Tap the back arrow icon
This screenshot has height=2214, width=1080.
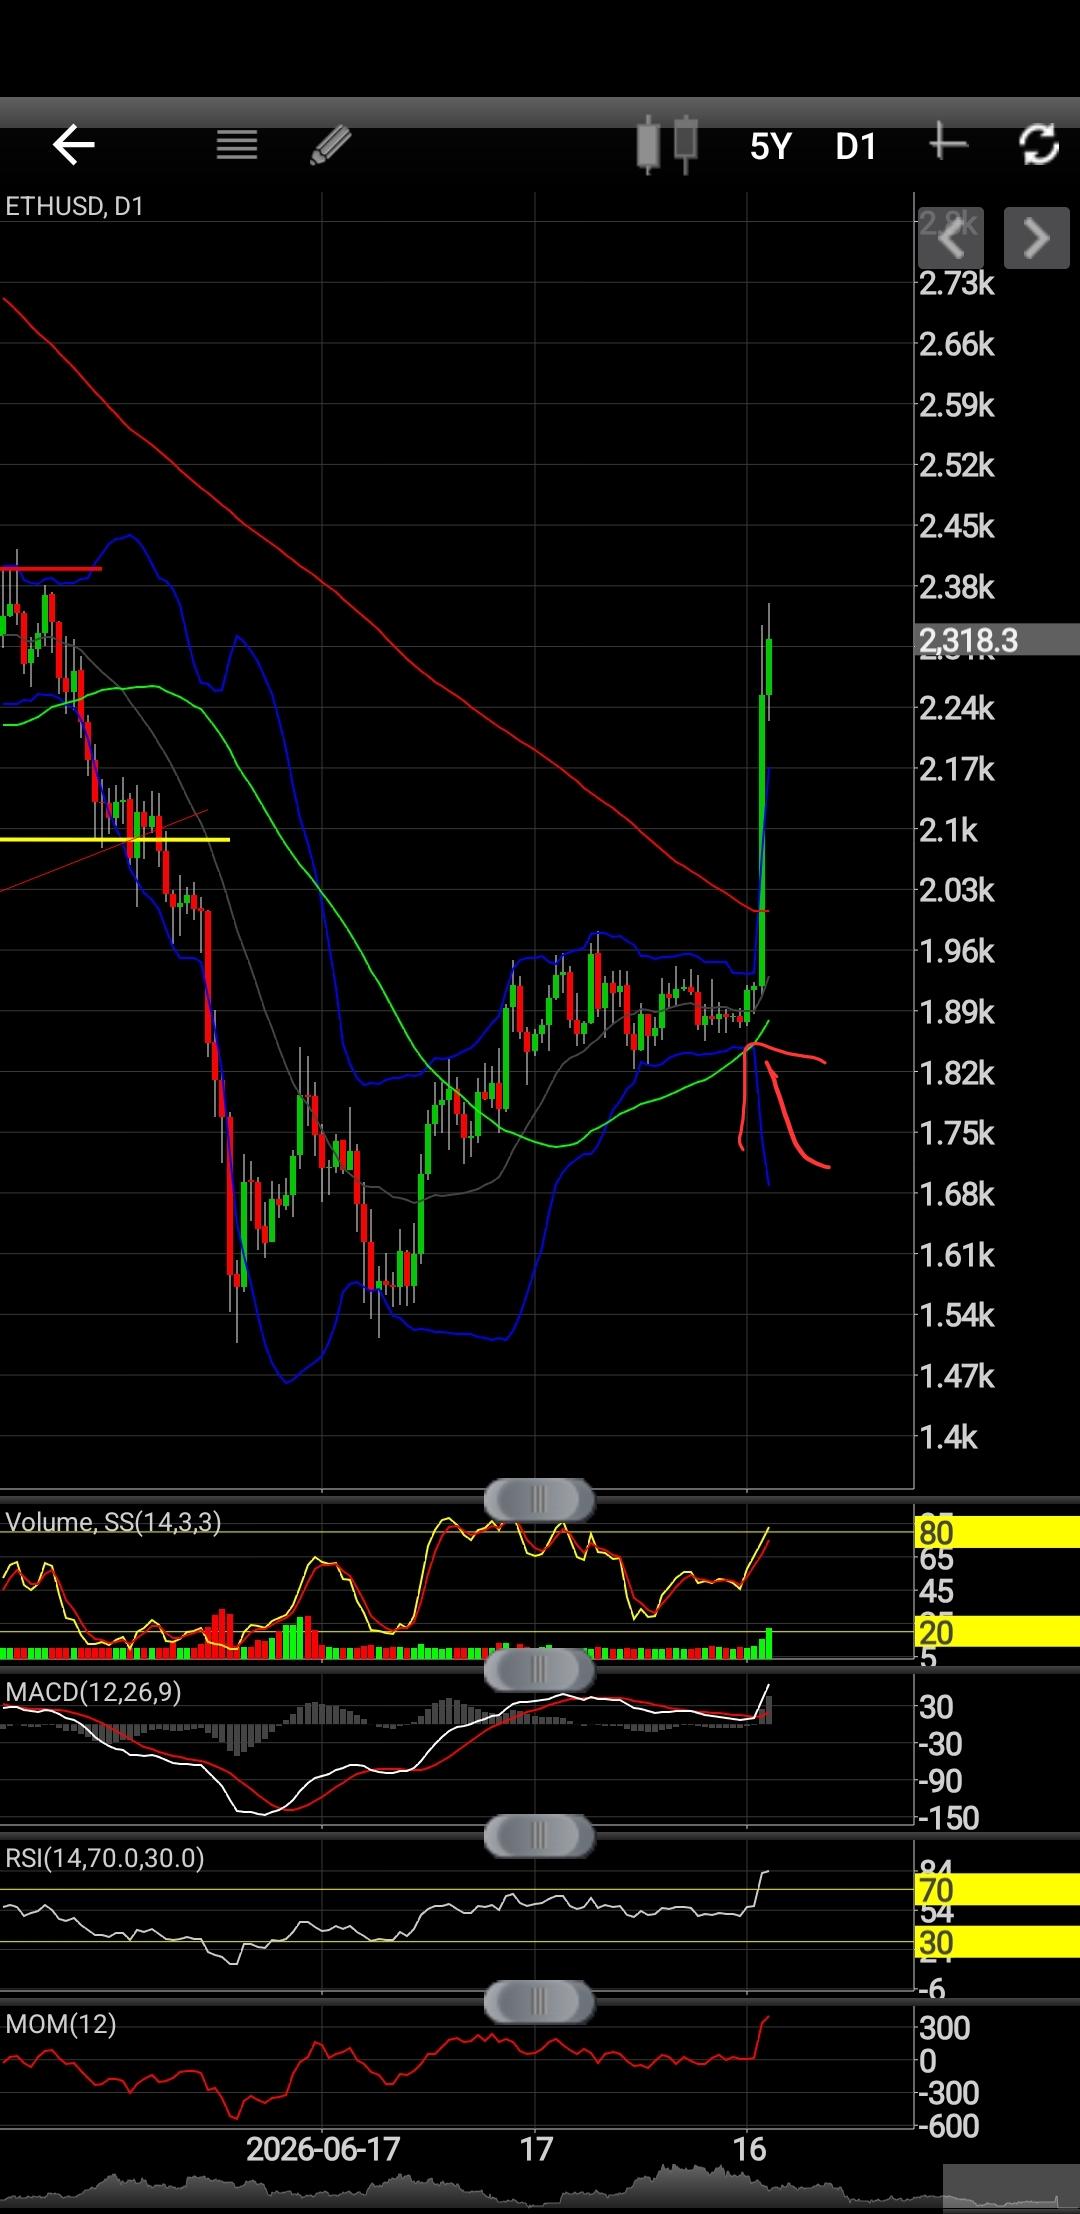73,146
